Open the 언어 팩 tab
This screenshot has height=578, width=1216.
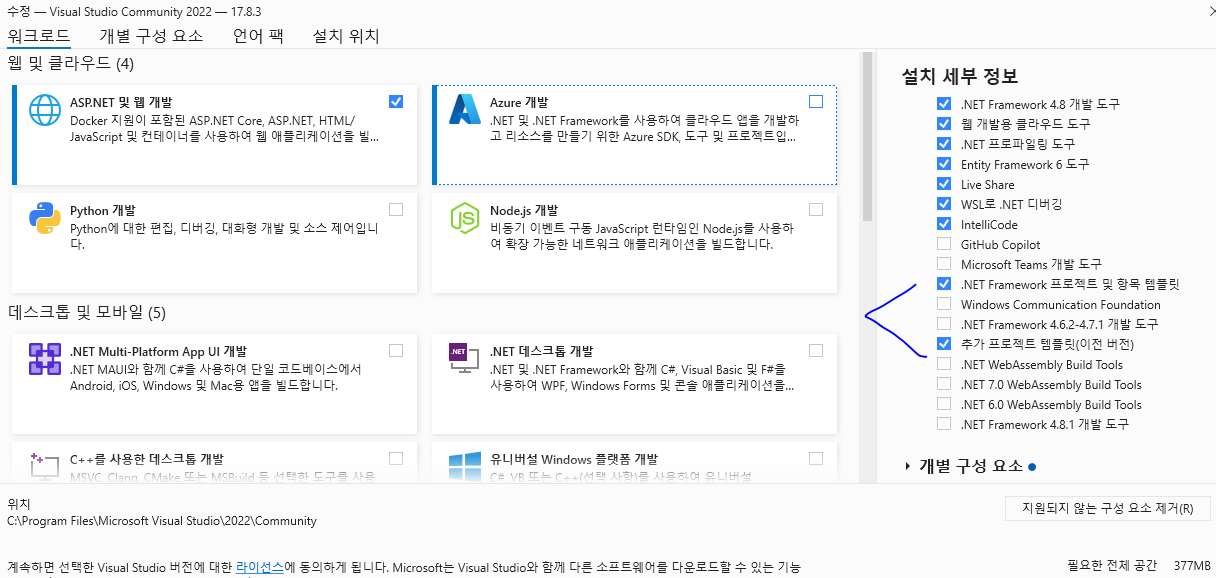coord(258,36)
